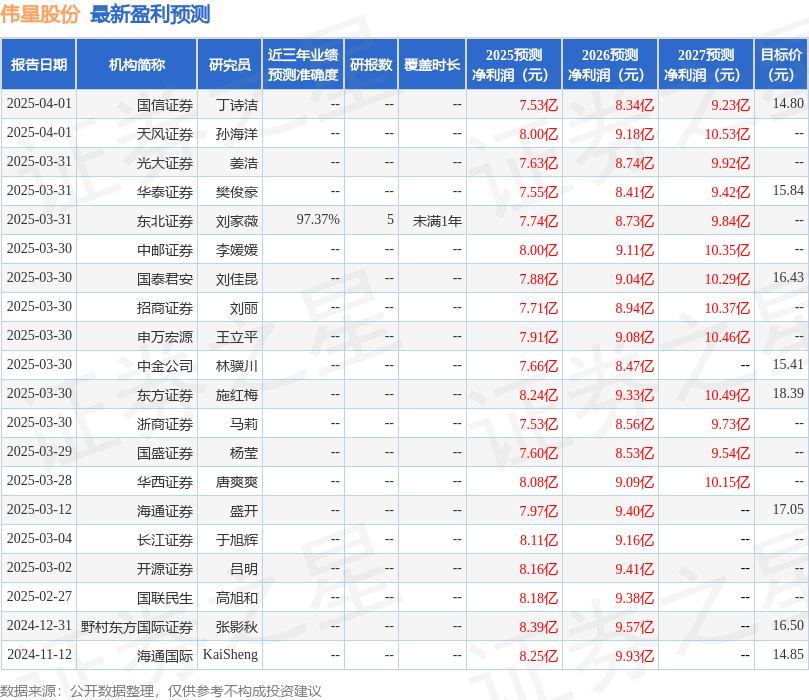Select the 10.53亿 2027 profit forecast
The height and width of the screenshot is (700, 809).
pos(727,134)
